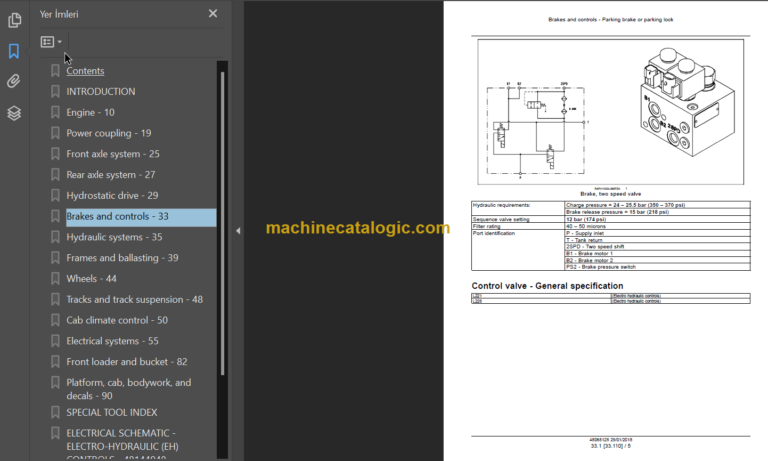This screenshot has height=461, width=768.
Task: Click bookmark icon next to SPECIAL TOOL INDEX
Action: (55, 412)
